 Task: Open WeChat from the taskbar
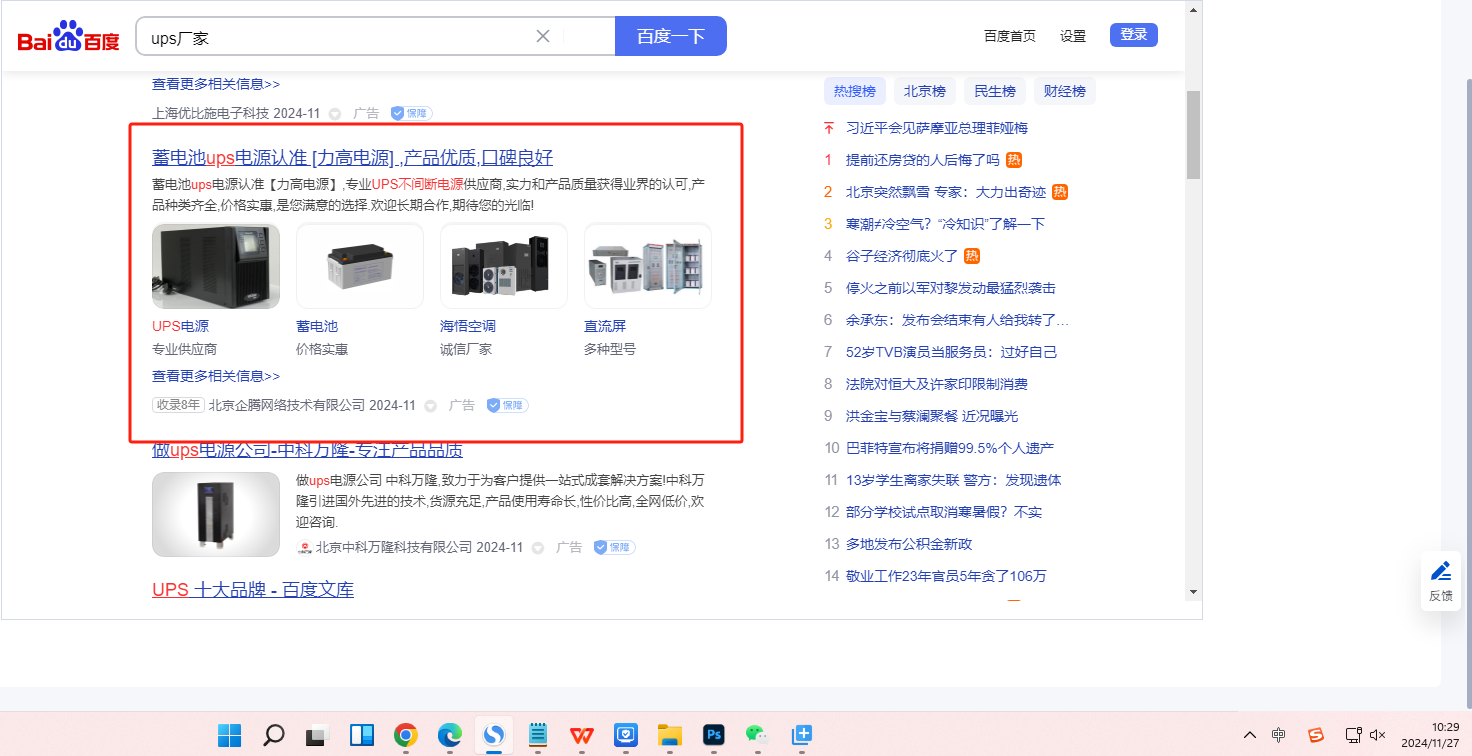(756, 736)
